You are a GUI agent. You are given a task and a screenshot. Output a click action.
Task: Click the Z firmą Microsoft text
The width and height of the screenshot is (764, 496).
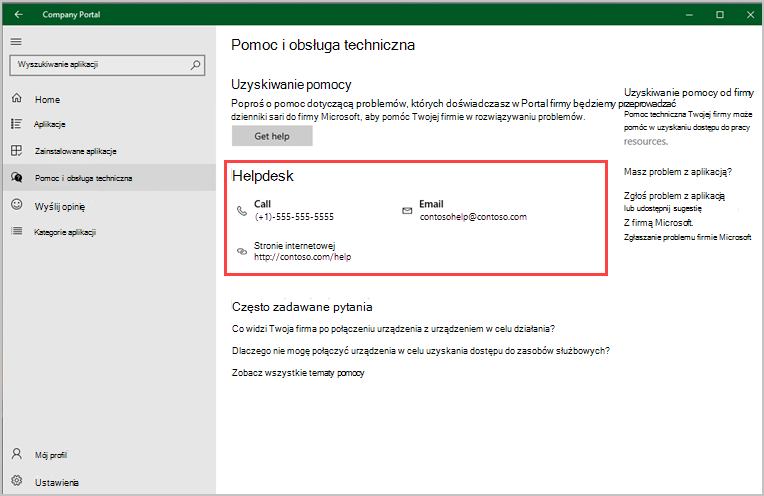(x=658, y=223)
